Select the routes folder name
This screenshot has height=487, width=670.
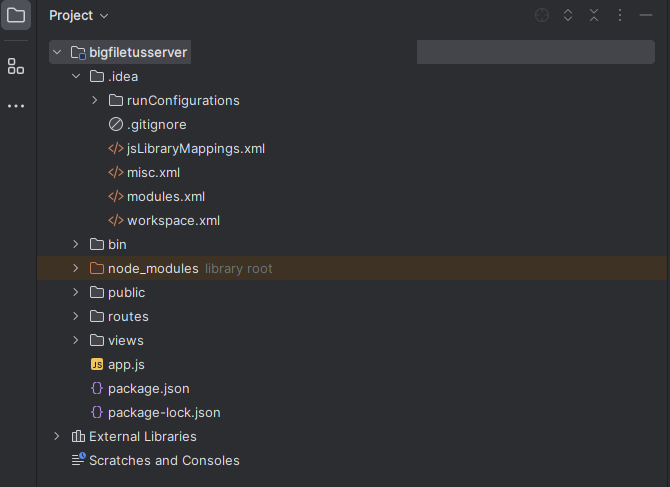[128, 317]
